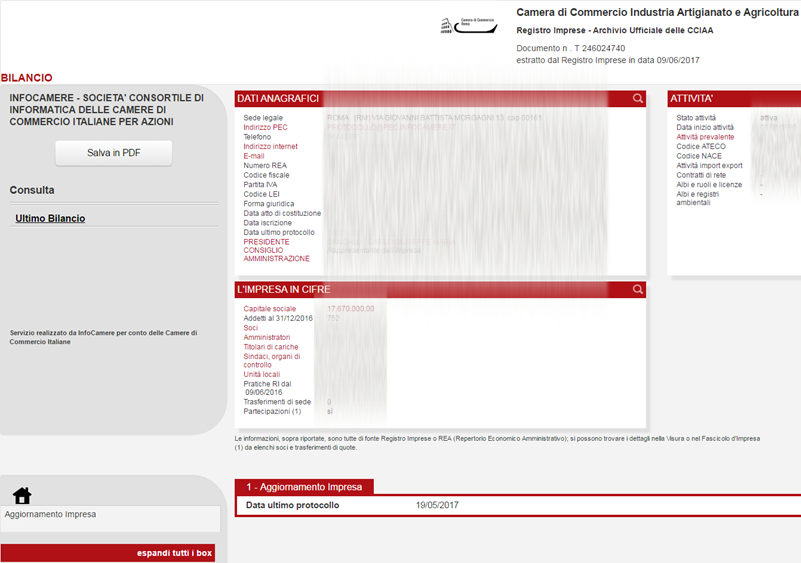This screenshot has height=563, width=801.
Task: Click the Soci link
Action: point(251,328)
